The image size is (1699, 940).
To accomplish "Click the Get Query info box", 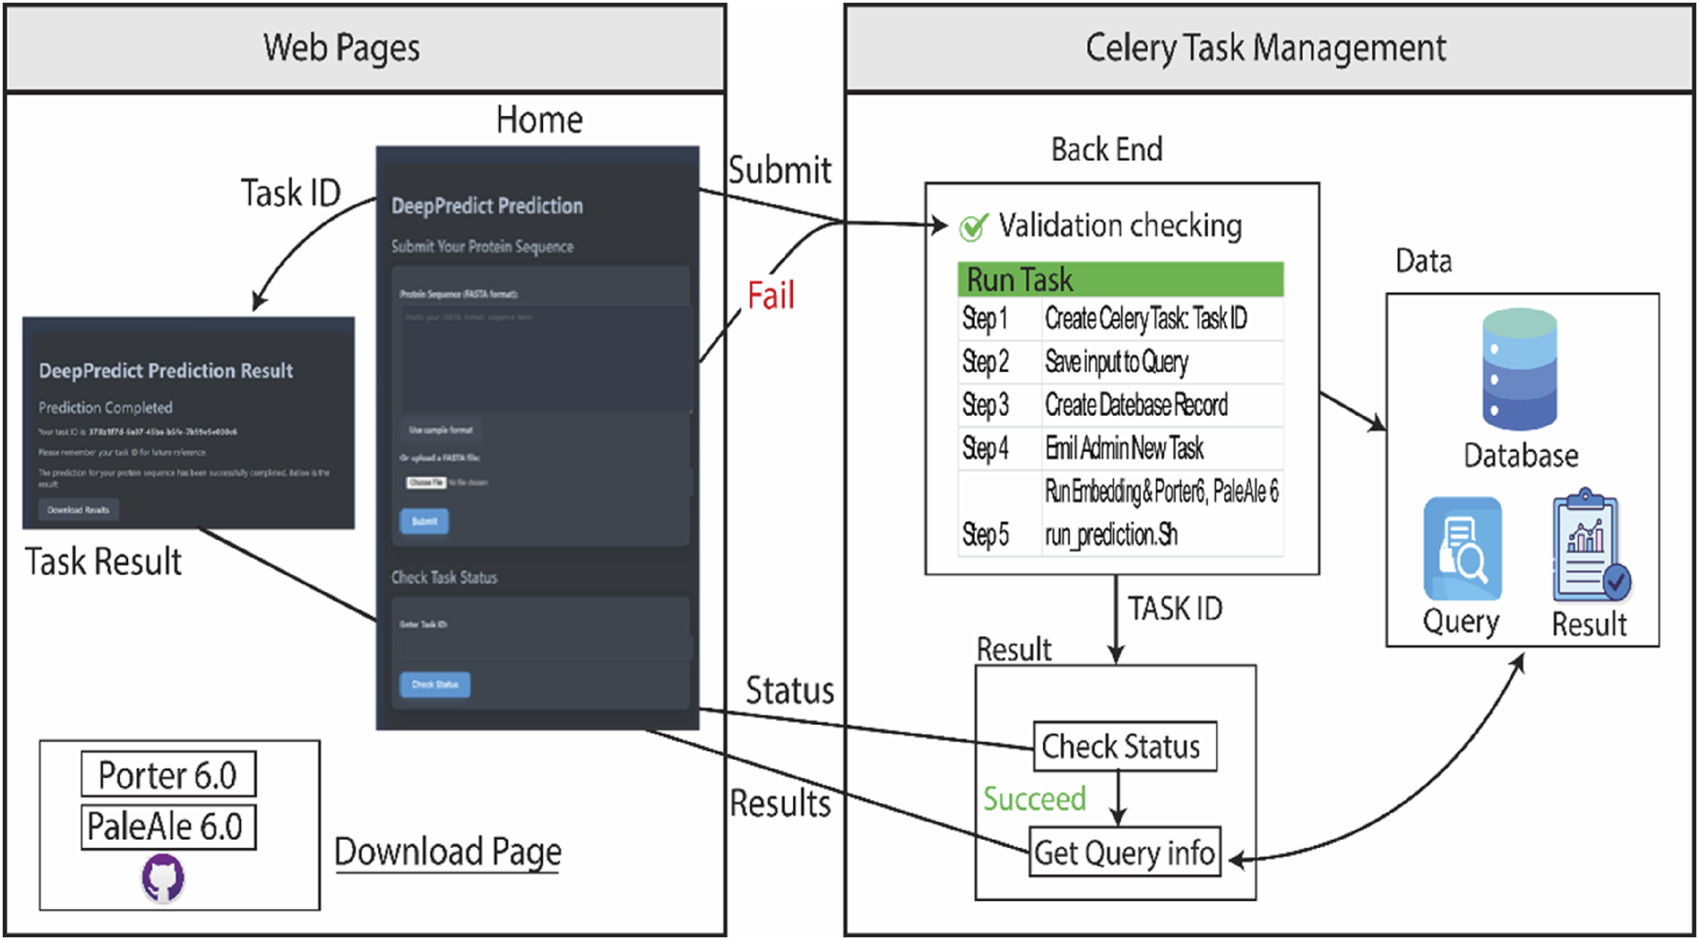I will click(x=1124, y=853).
